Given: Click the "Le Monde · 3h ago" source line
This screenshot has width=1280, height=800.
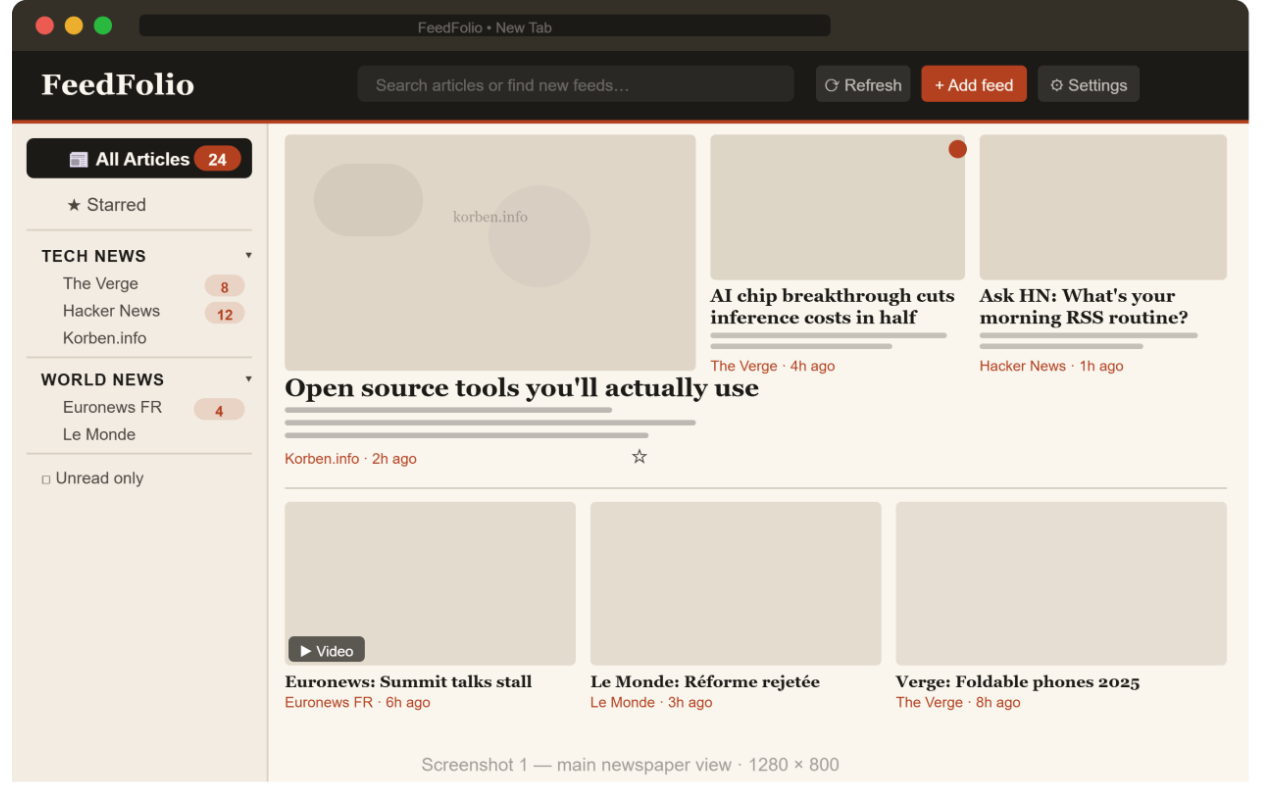Looking at the screenshot, I should 652,703.
